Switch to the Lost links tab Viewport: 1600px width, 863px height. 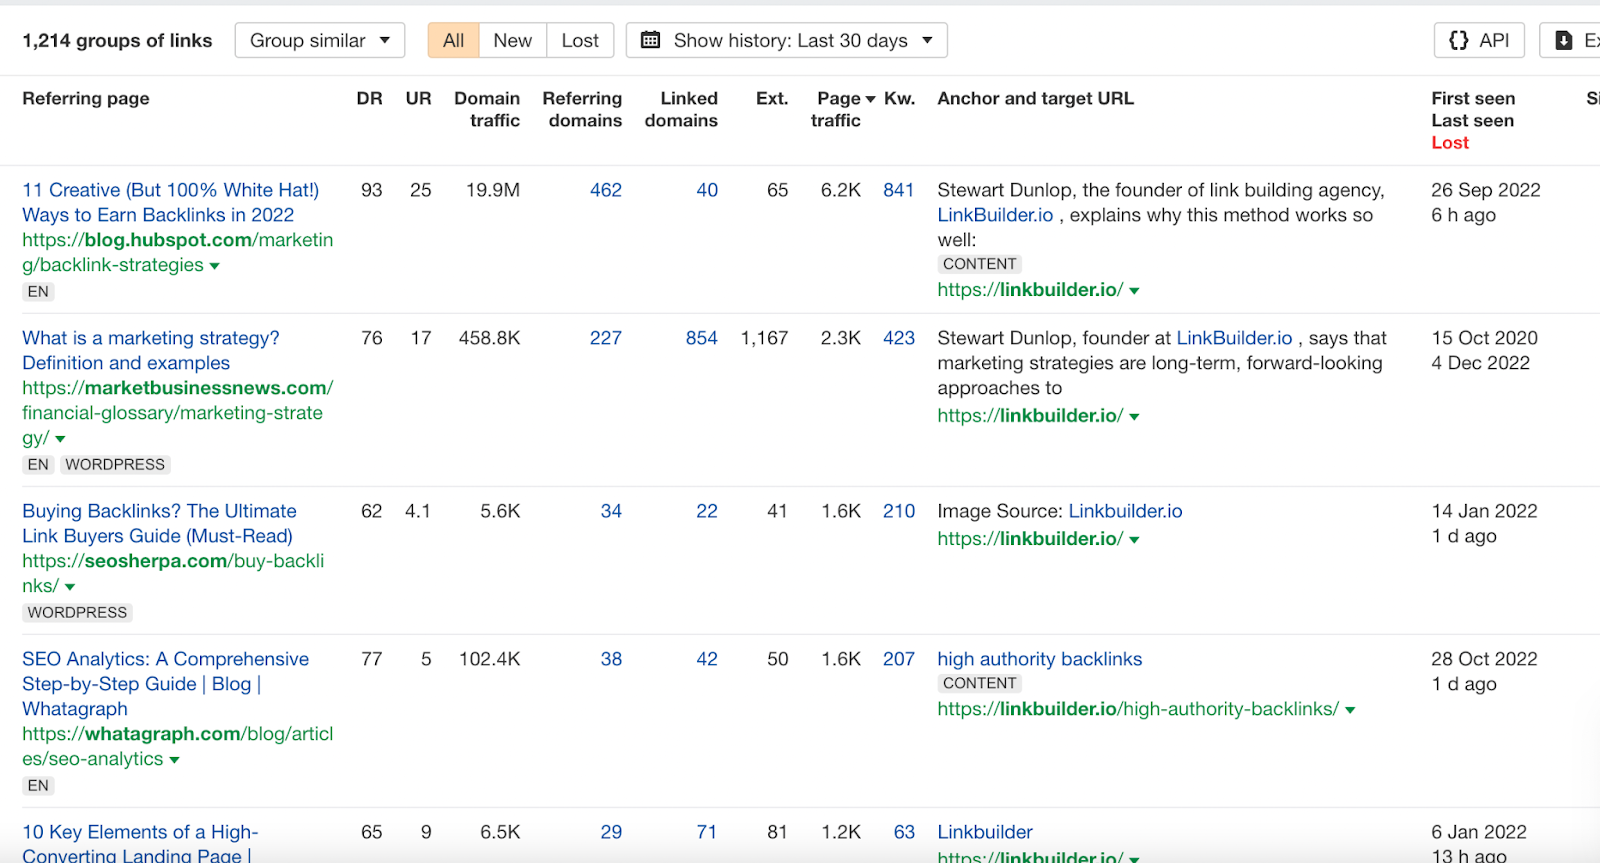(580, 40)
